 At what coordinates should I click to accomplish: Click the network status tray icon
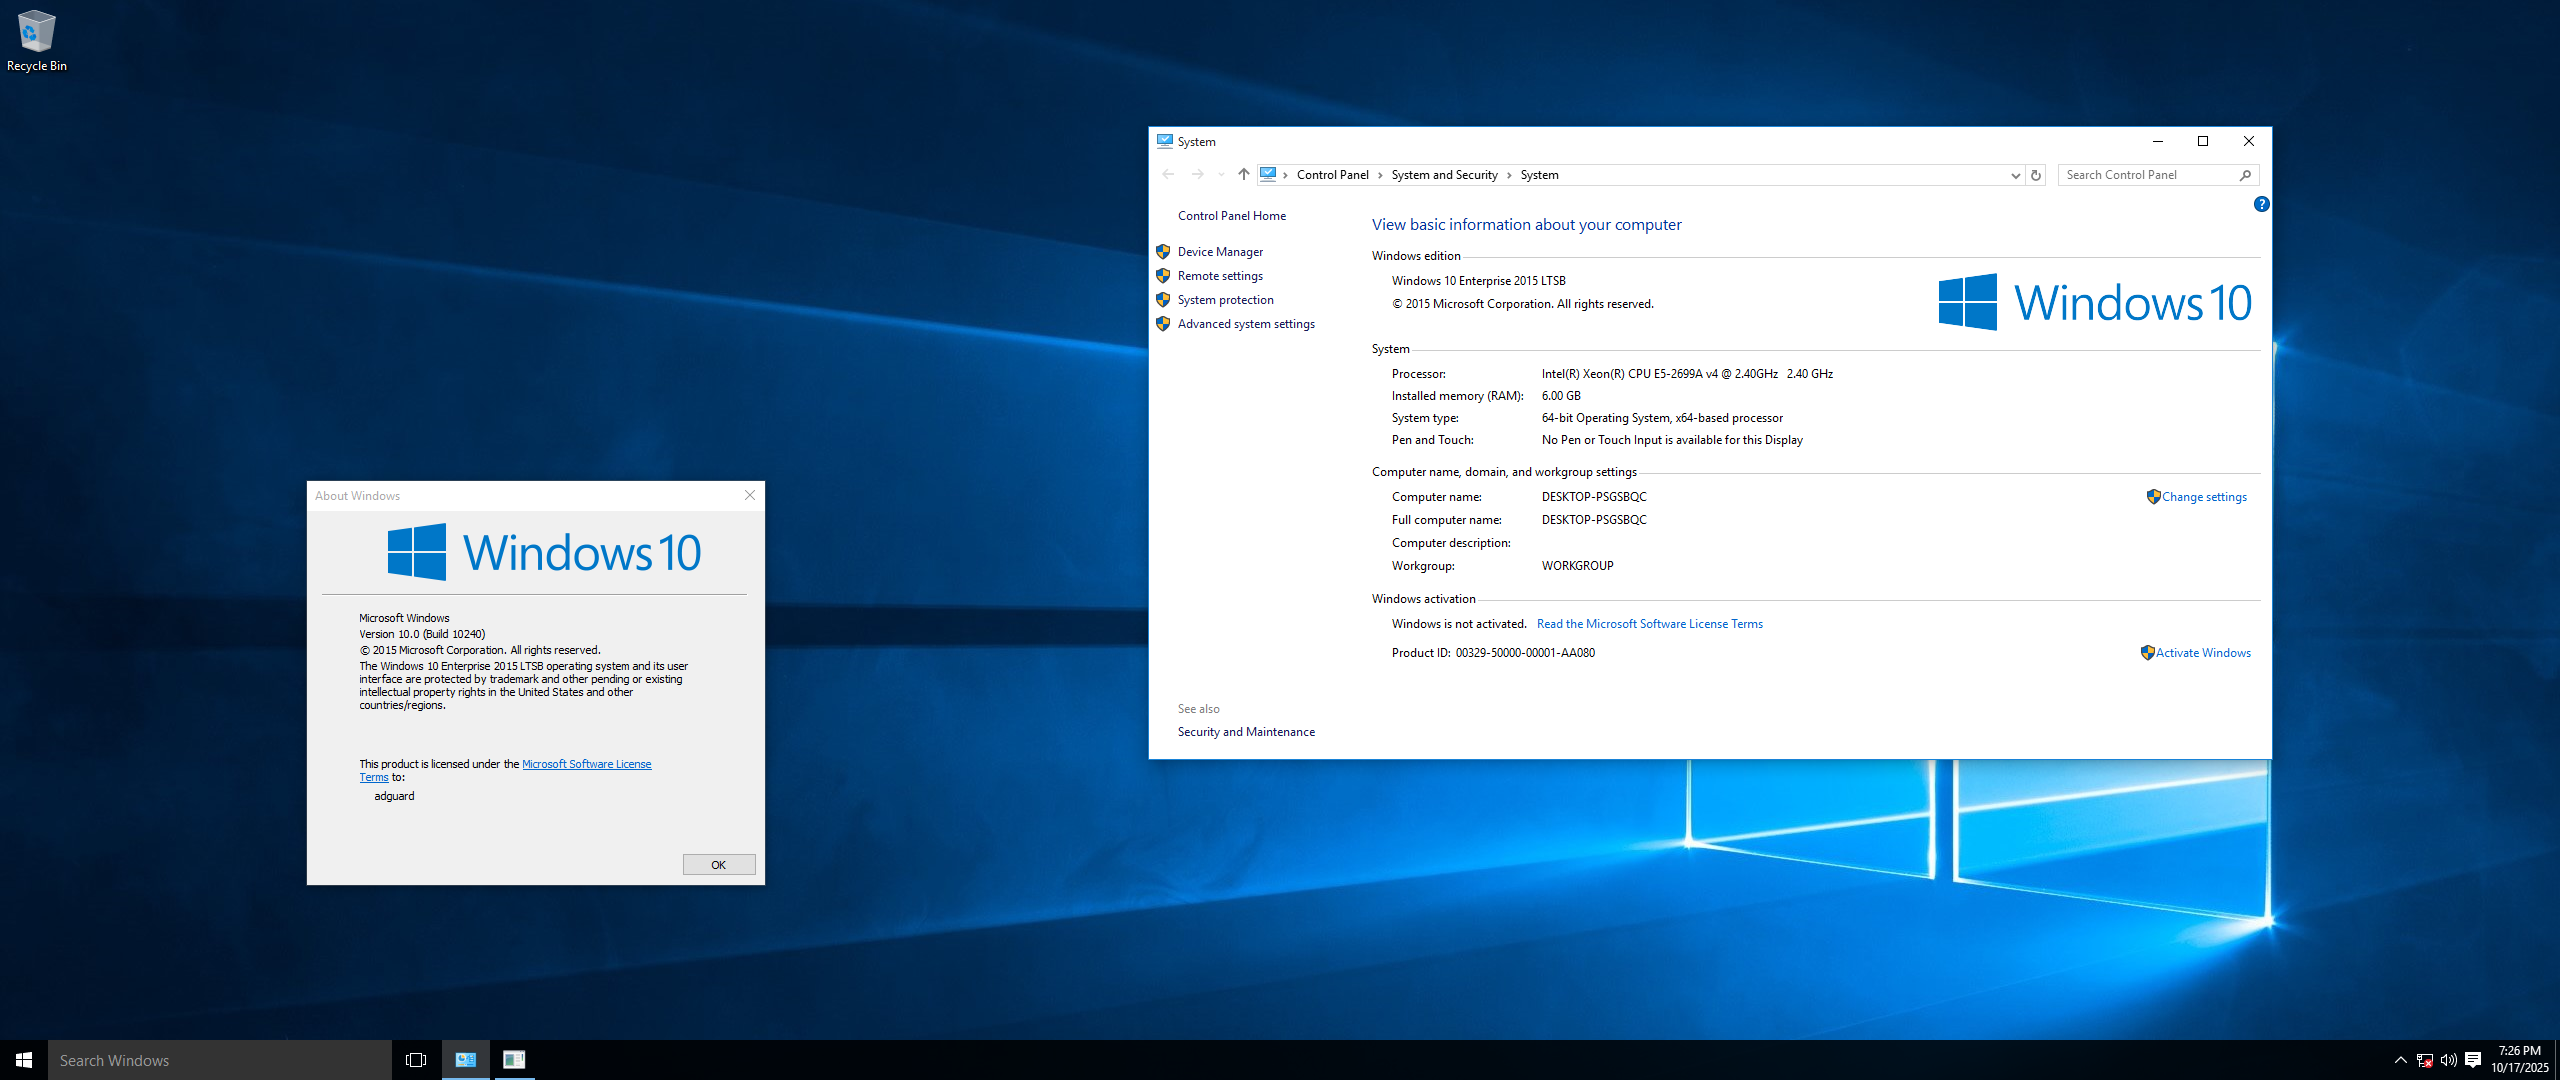2424,1060
